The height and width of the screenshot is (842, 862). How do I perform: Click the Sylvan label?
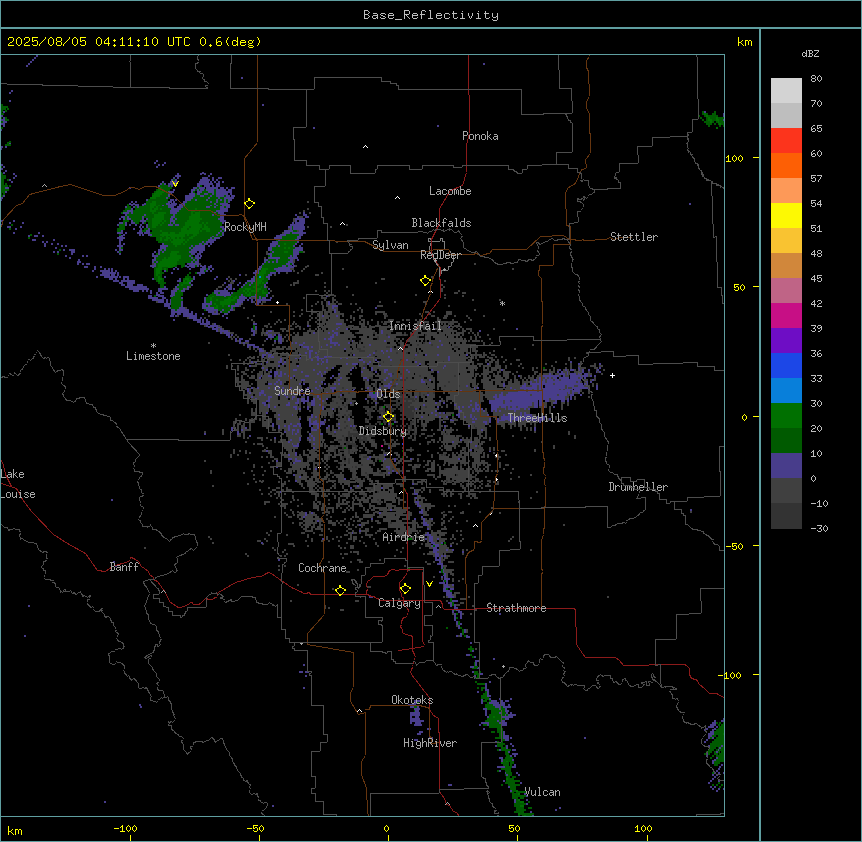390,245
